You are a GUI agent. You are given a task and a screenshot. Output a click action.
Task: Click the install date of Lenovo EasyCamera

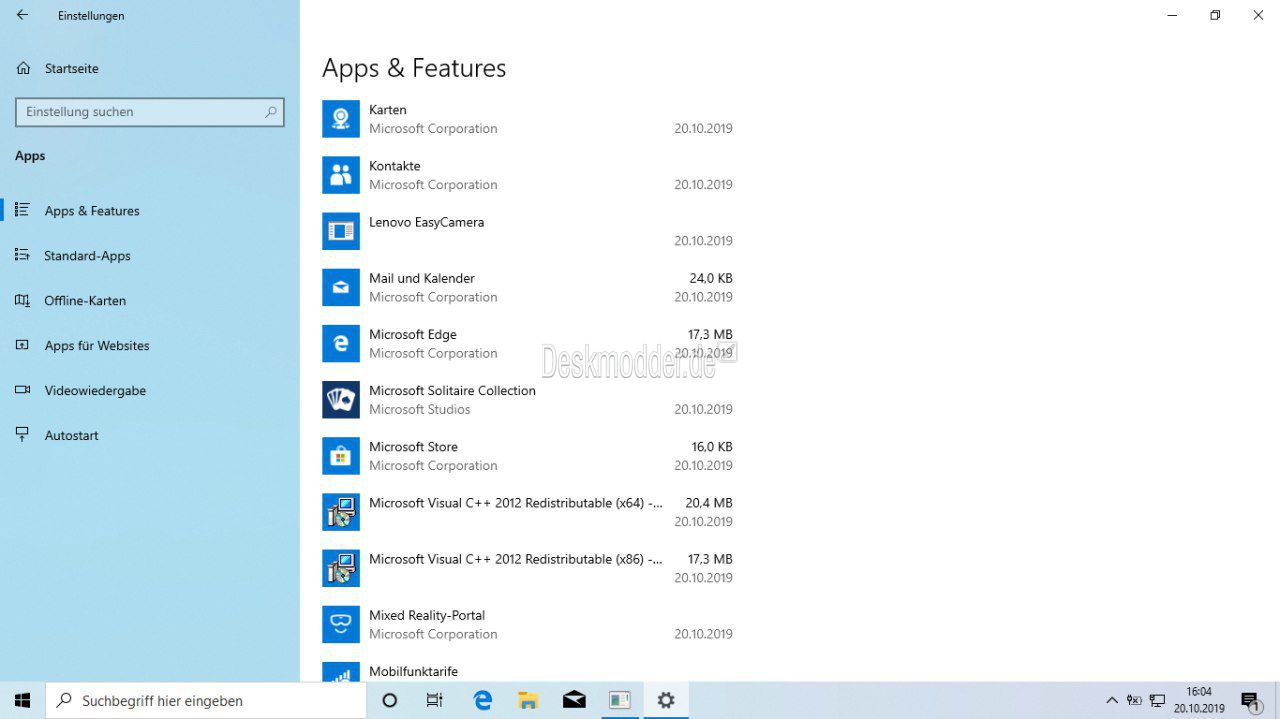tap(703, 240)
